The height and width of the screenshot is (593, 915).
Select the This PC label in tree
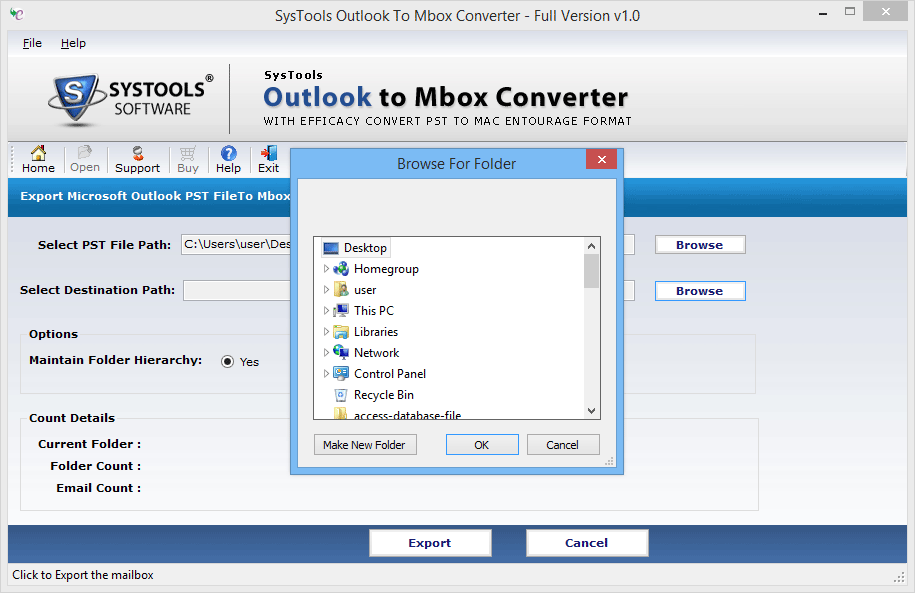click(374, 311)
